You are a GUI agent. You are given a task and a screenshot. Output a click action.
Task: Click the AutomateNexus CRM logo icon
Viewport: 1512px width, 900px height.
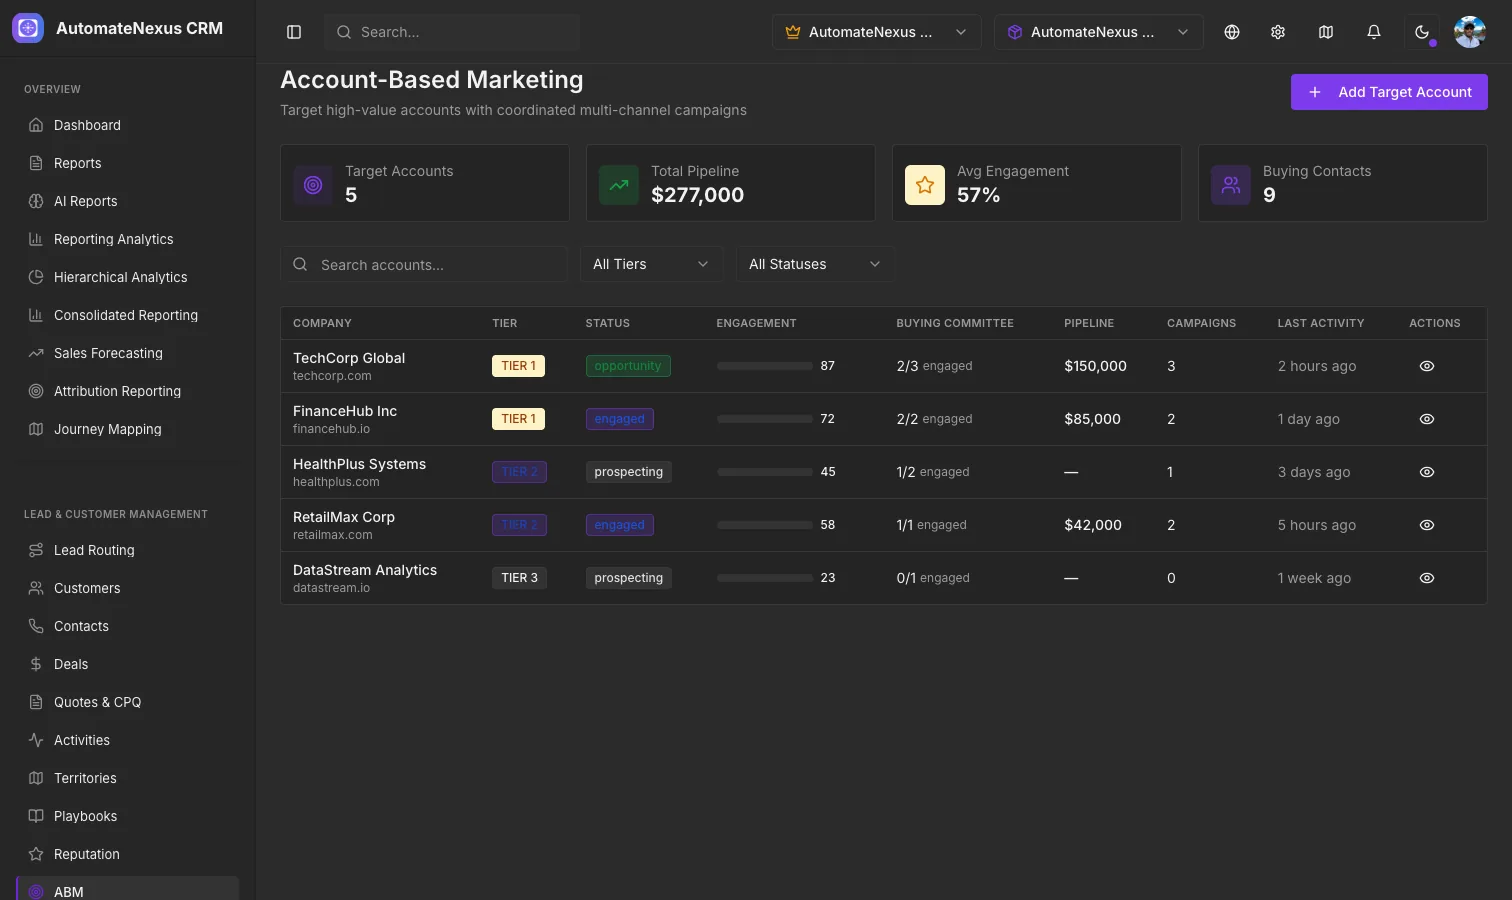click(x=28, y=28)
